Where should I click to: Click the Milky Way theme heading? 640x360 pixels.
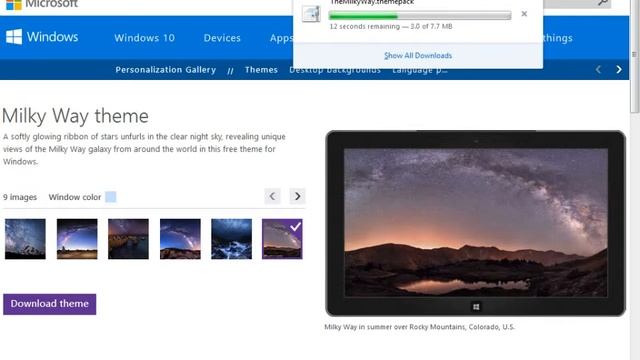pyautogui.click(x=76, y=116)
